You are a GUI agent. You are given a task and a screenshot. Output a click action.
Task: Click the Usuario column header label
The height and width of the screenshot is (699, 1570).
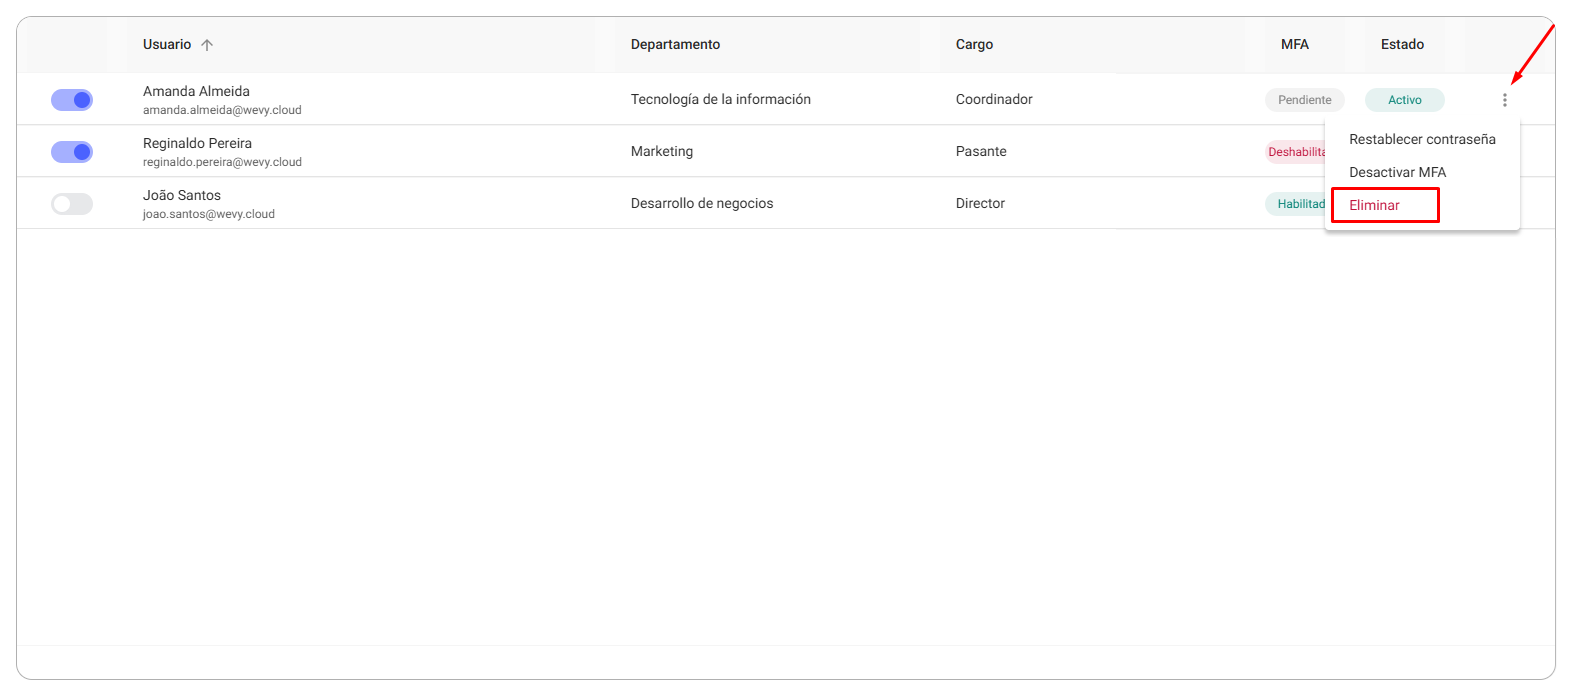[x=167, y=45]
